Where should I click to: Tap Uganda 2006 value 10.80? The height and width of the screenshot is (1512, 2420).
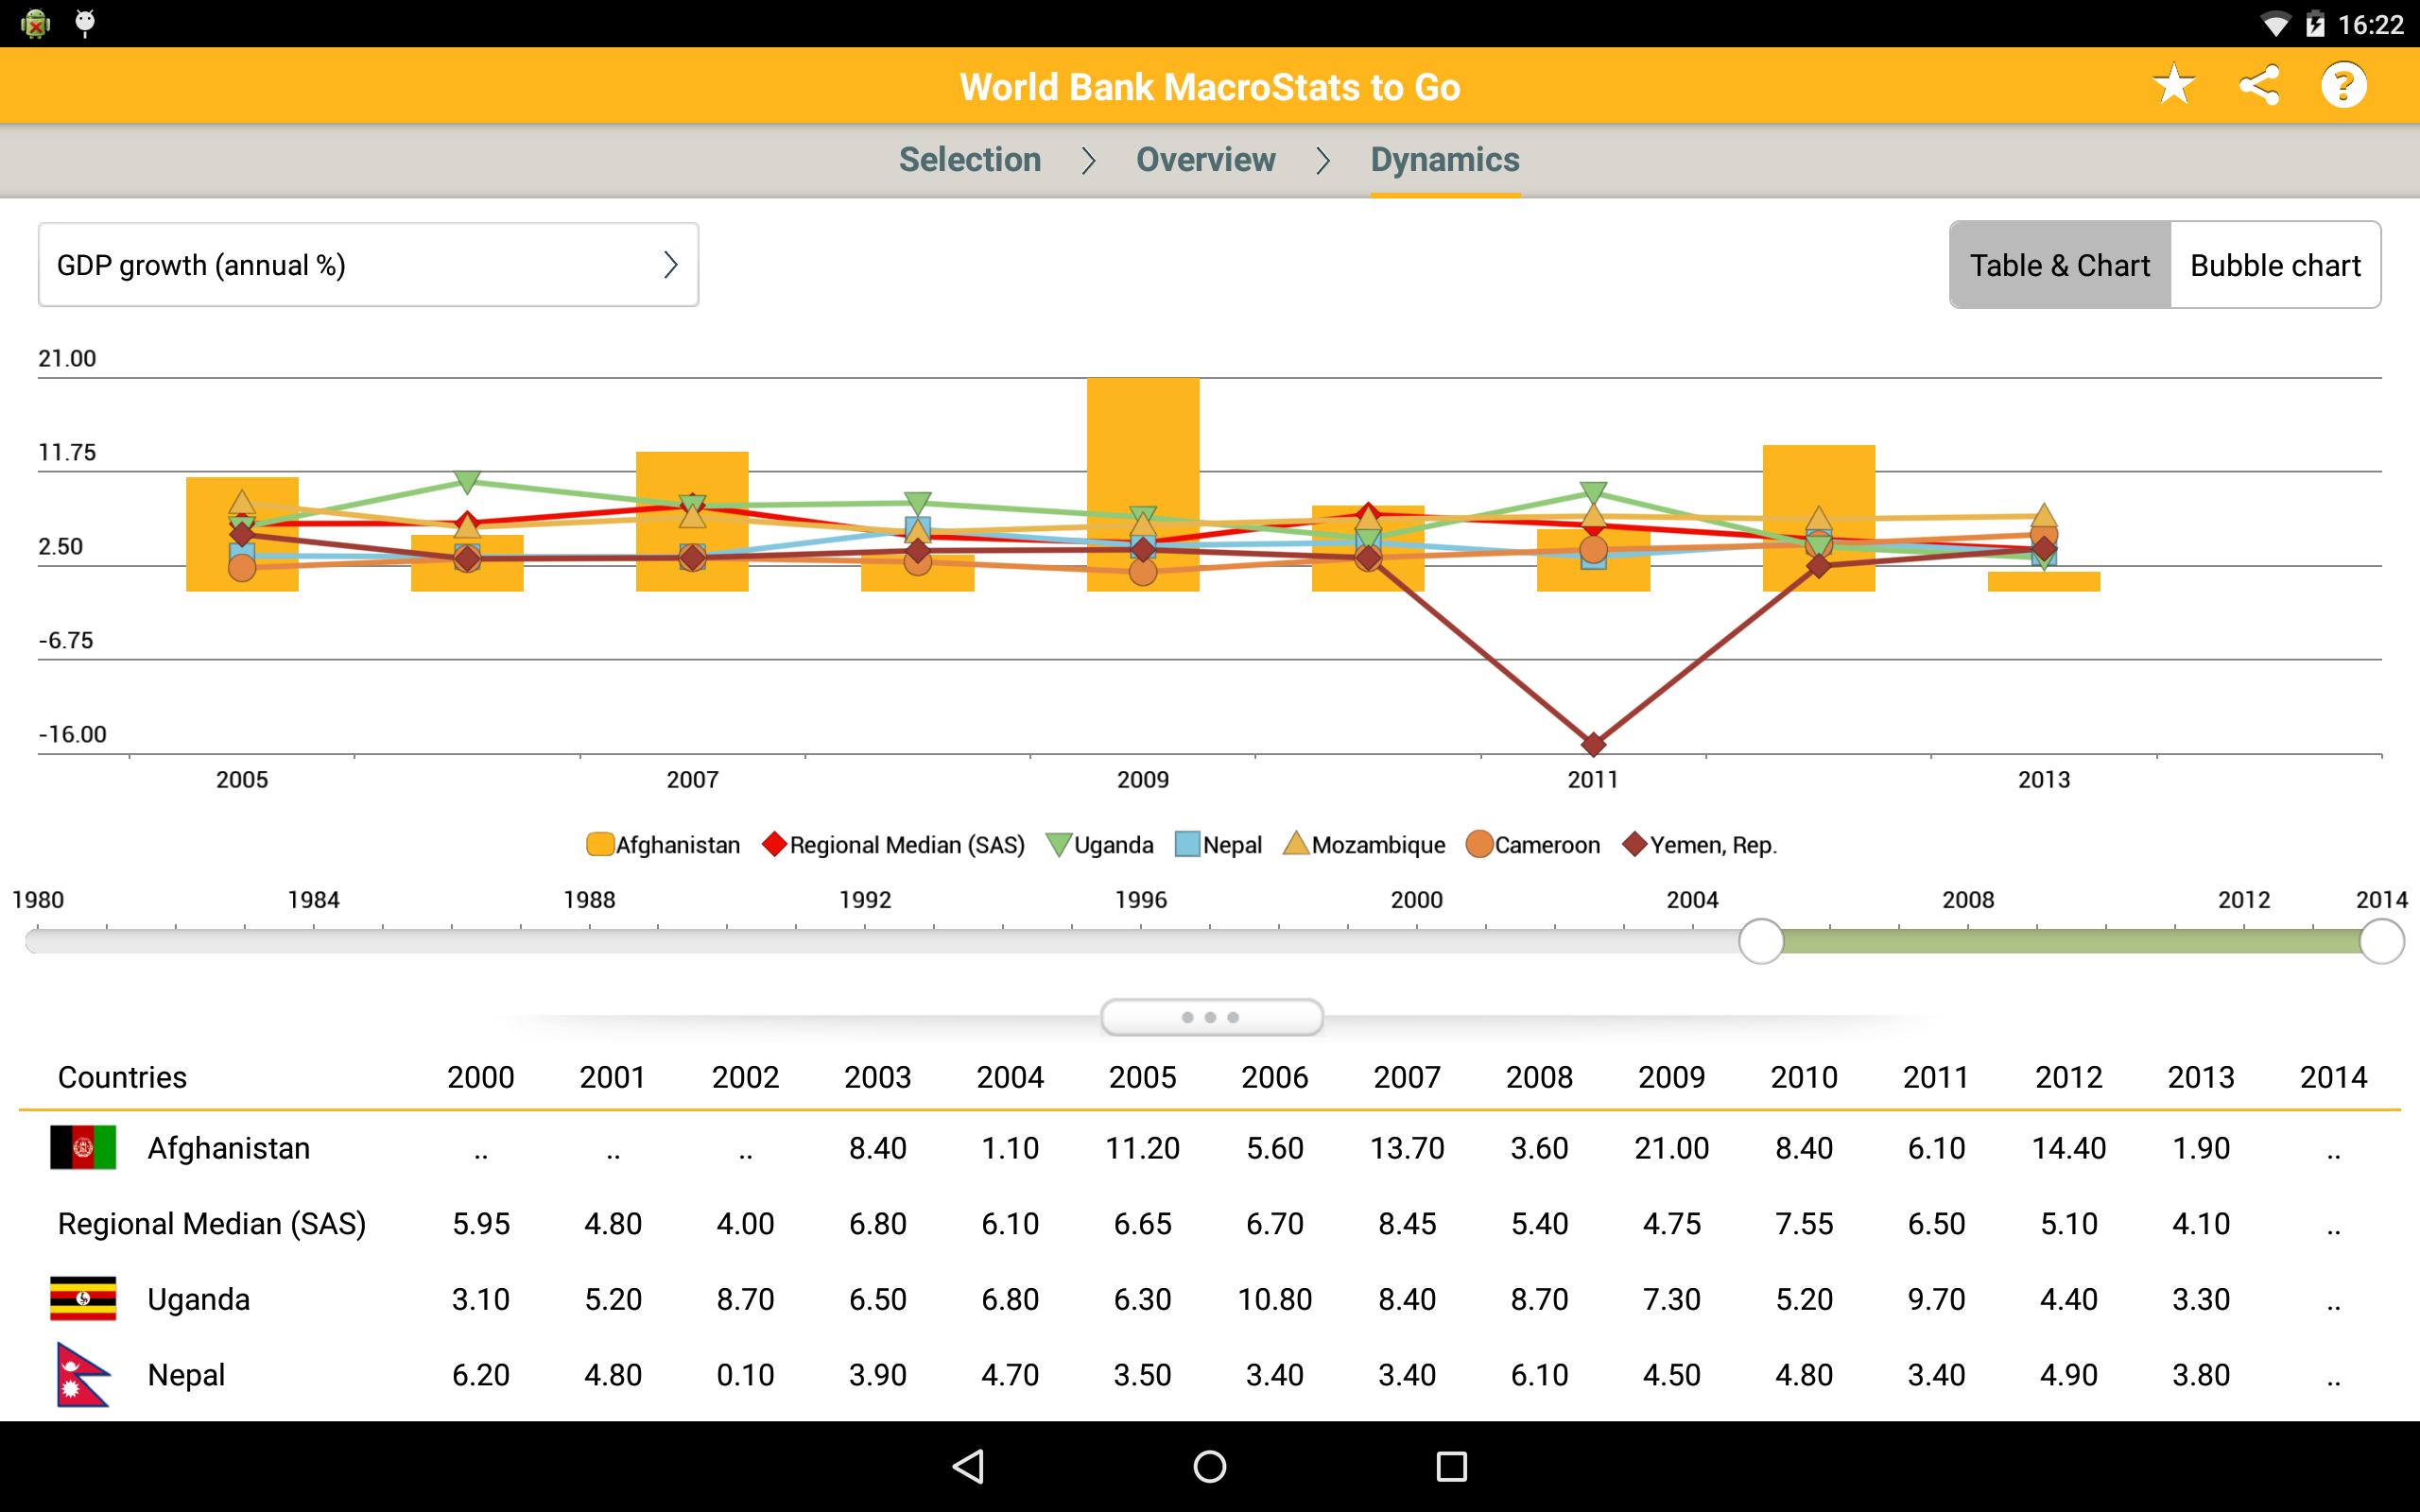[x=1275, y=1299]
